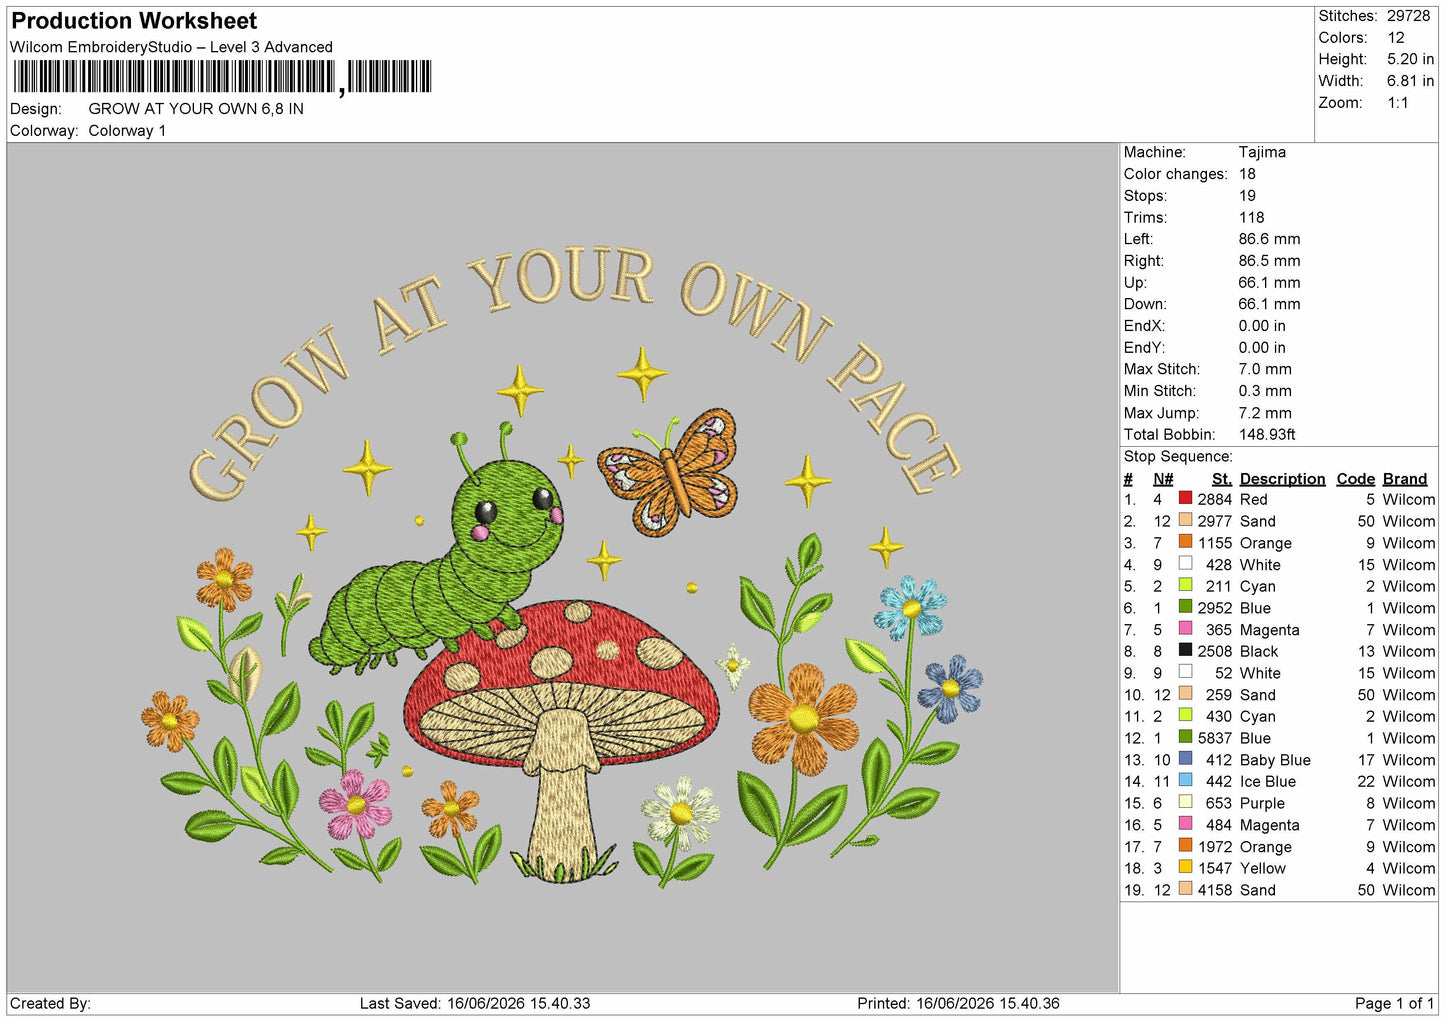1445x1021 pixels.
Task: Click the Cyan swatch with 211 stitches
Action: (x=1185, y=585)
